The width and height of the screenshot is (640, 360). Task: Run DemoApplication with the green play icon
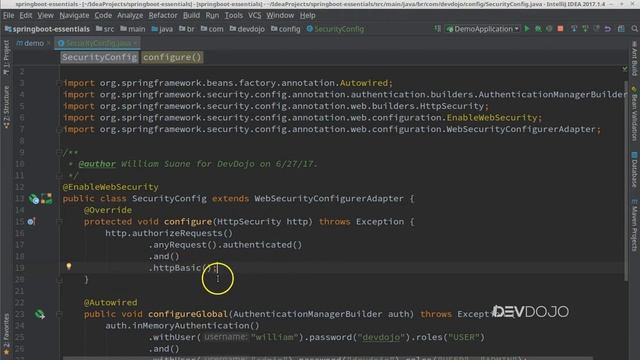pos(527,29)
